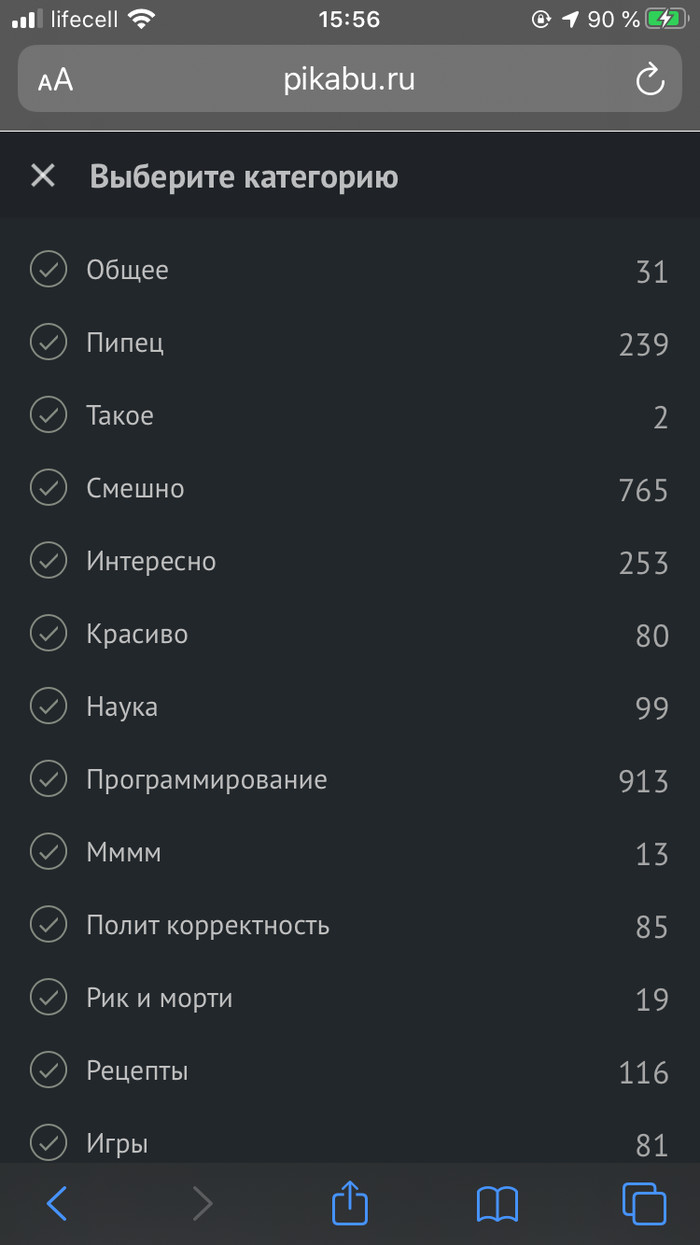Open the Safari share sheet
The height and width of the screenshot is (1245, 700).
tap(350, 1202)
